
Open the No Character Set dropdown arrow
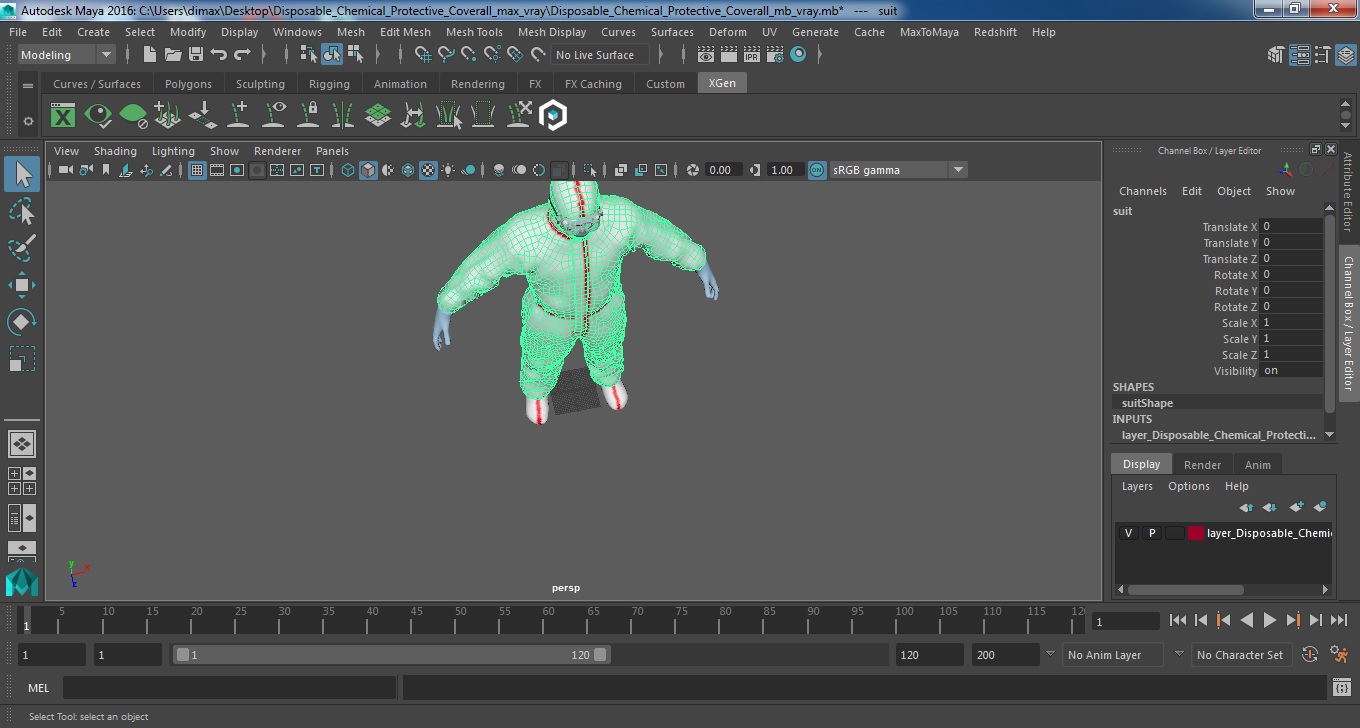pyautogui.click(x=1179, y=654)
